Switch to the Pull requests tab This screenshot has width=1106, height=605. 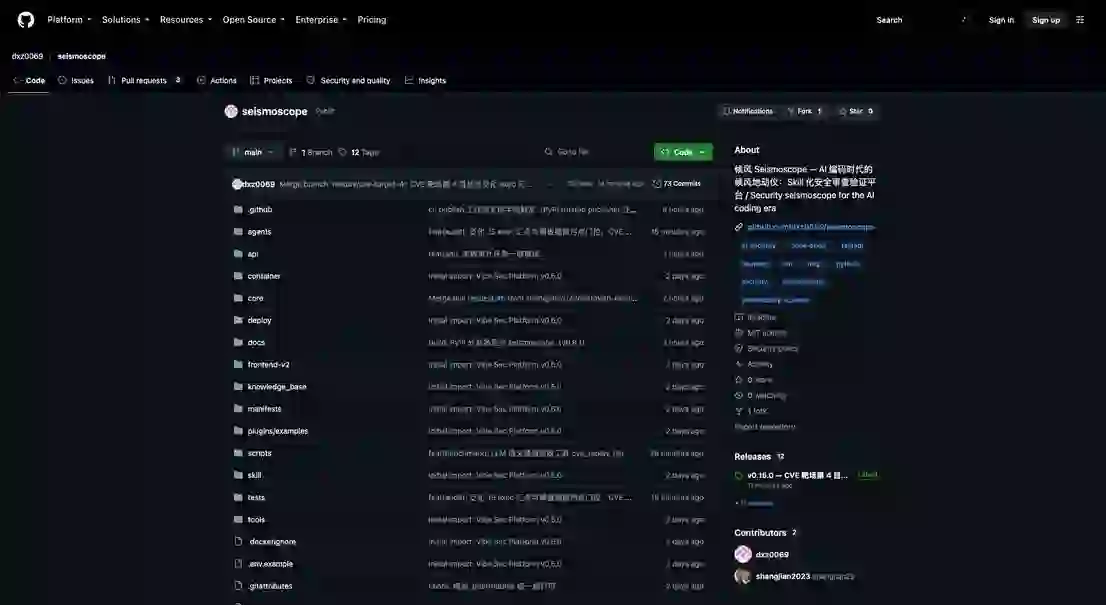click(145, 80)
